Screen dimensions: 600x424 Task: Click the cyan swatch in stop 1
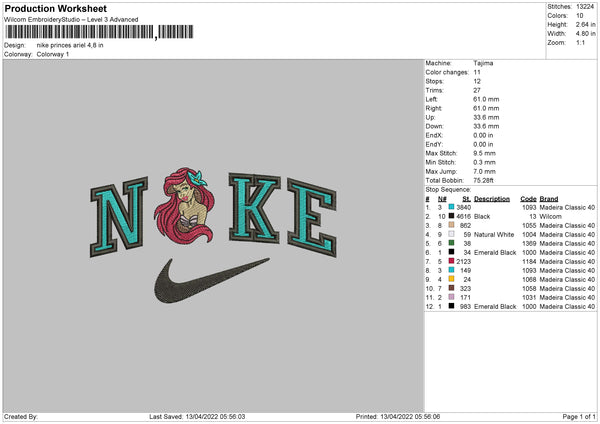coord(451,207)
